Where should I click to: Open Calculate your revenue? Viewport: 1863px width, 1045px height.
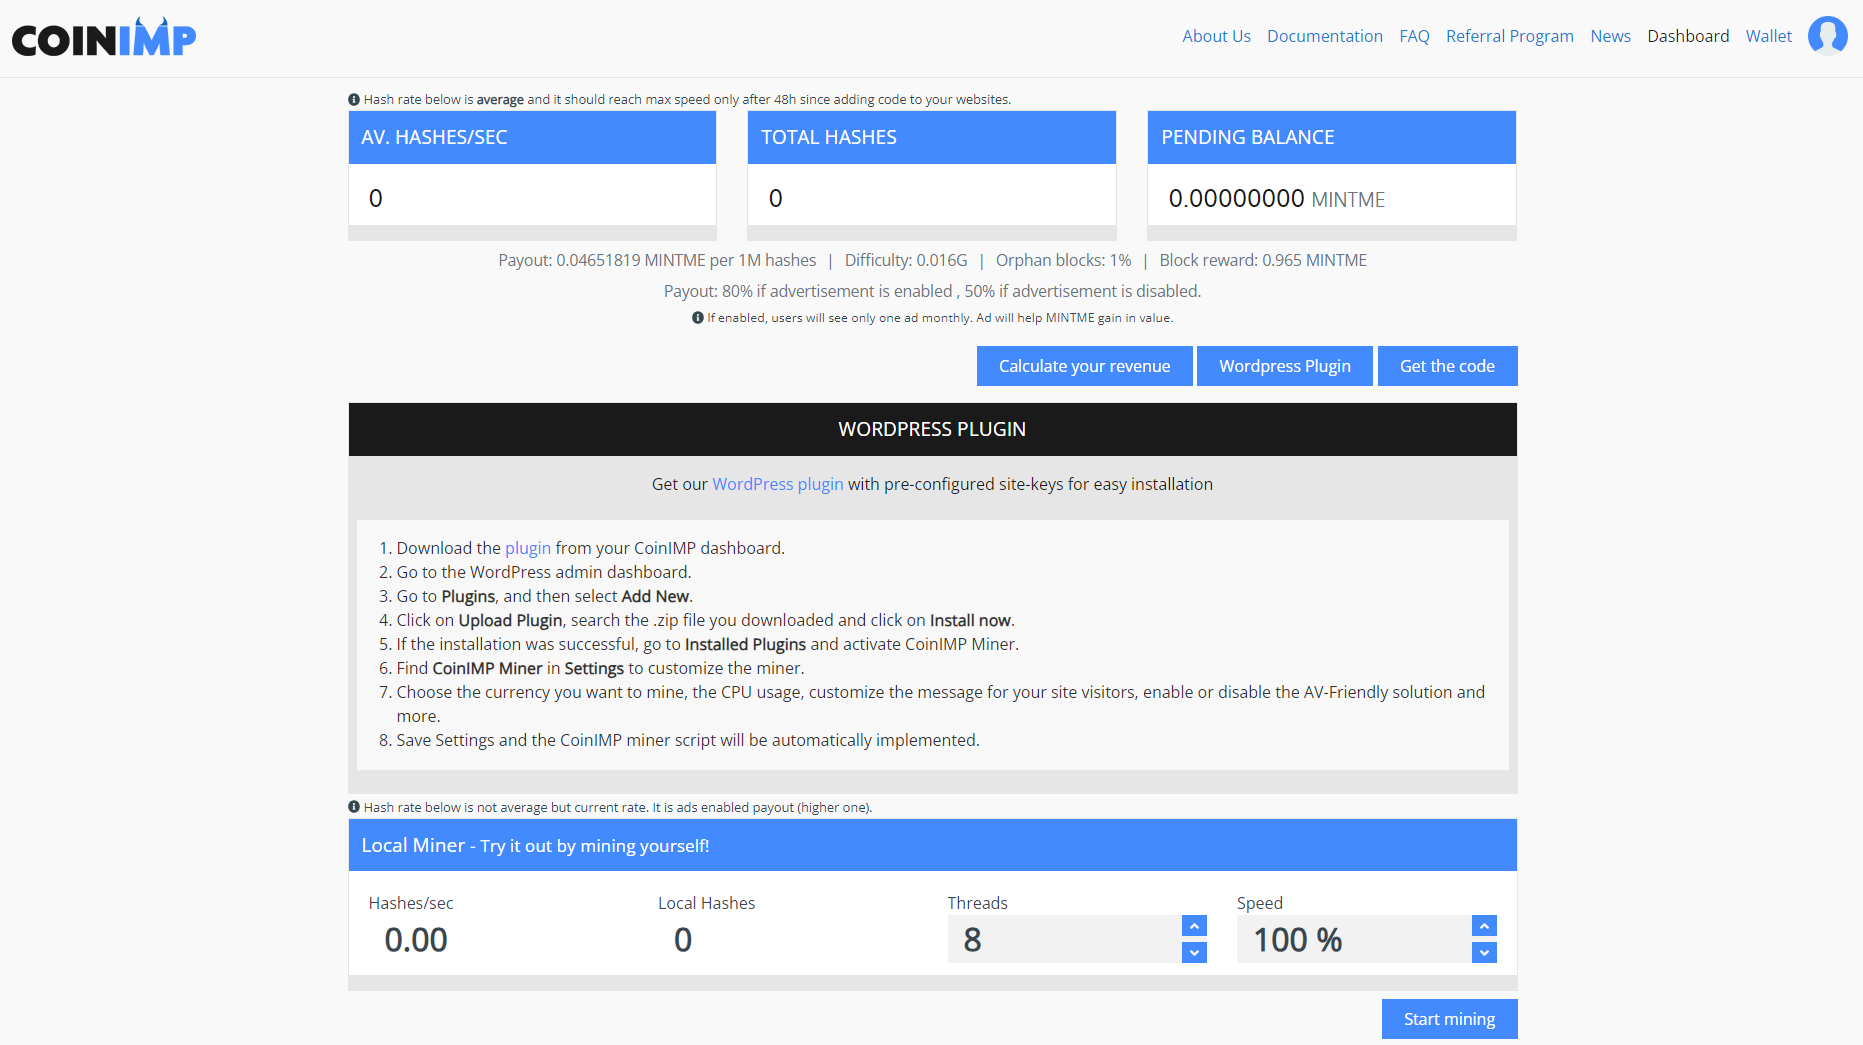[x=1084, y=365]
